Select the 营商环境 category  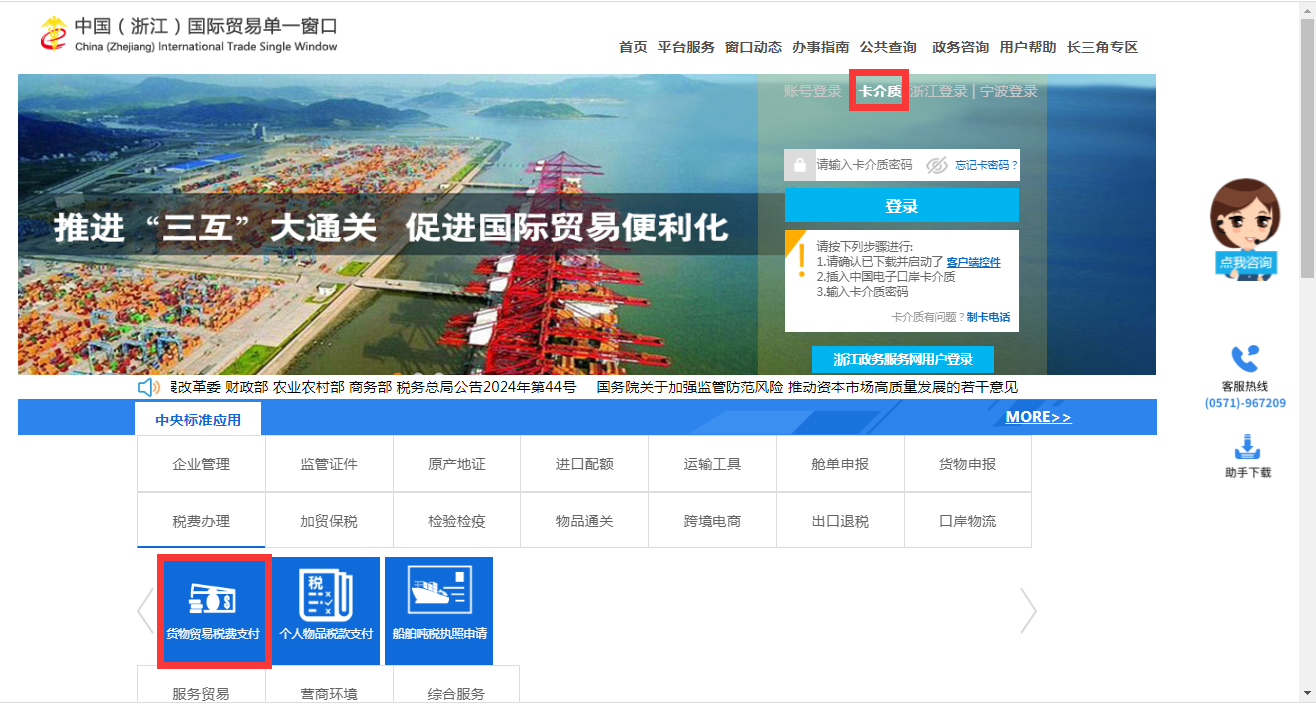329,685
